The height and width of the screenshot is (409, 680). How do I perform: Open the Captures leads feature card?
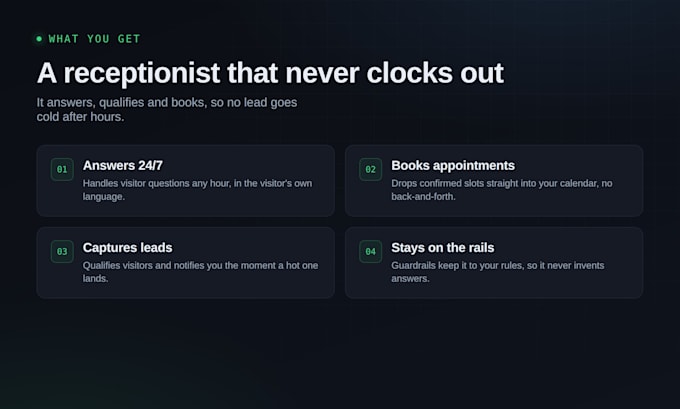coord(186,263)
